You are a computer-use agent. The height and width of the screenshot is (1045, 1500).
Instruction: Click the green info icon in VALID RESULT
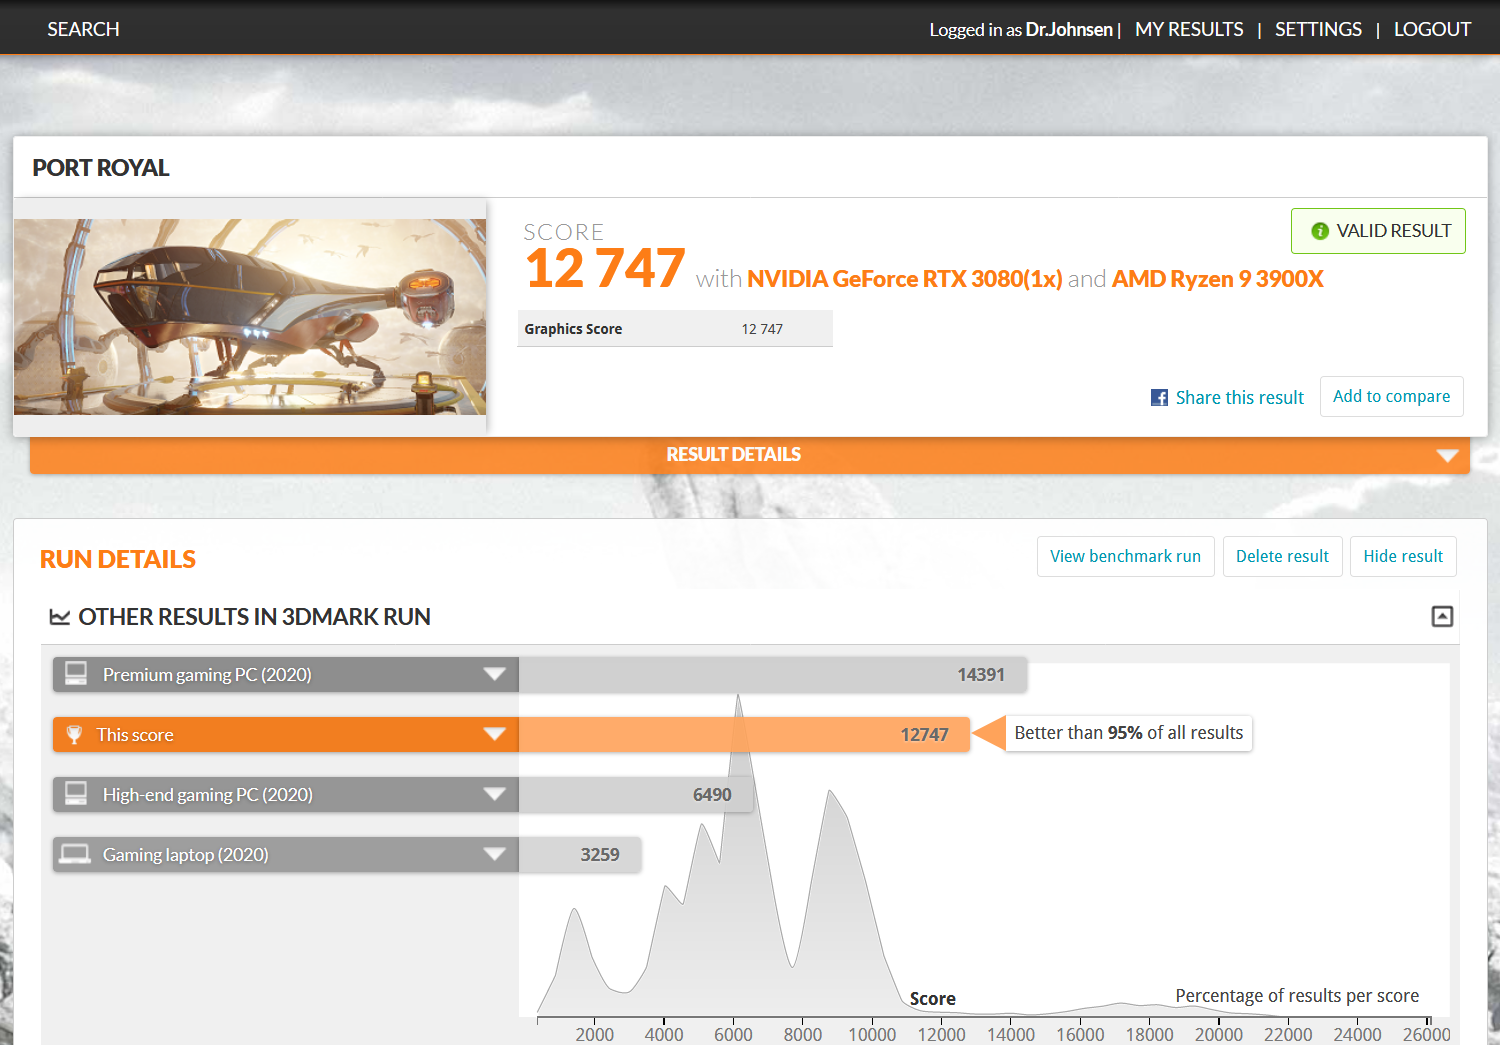1320,231
